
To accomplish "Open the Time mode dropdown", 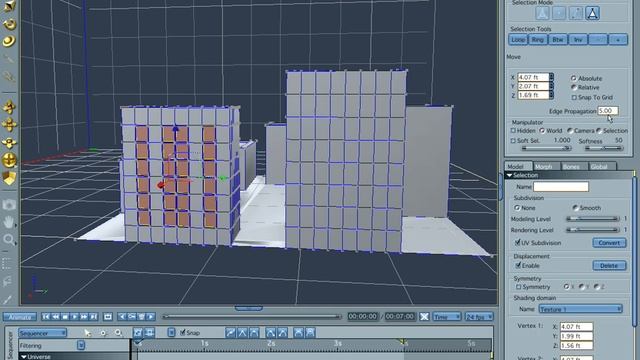I will (x=447, y=316).
